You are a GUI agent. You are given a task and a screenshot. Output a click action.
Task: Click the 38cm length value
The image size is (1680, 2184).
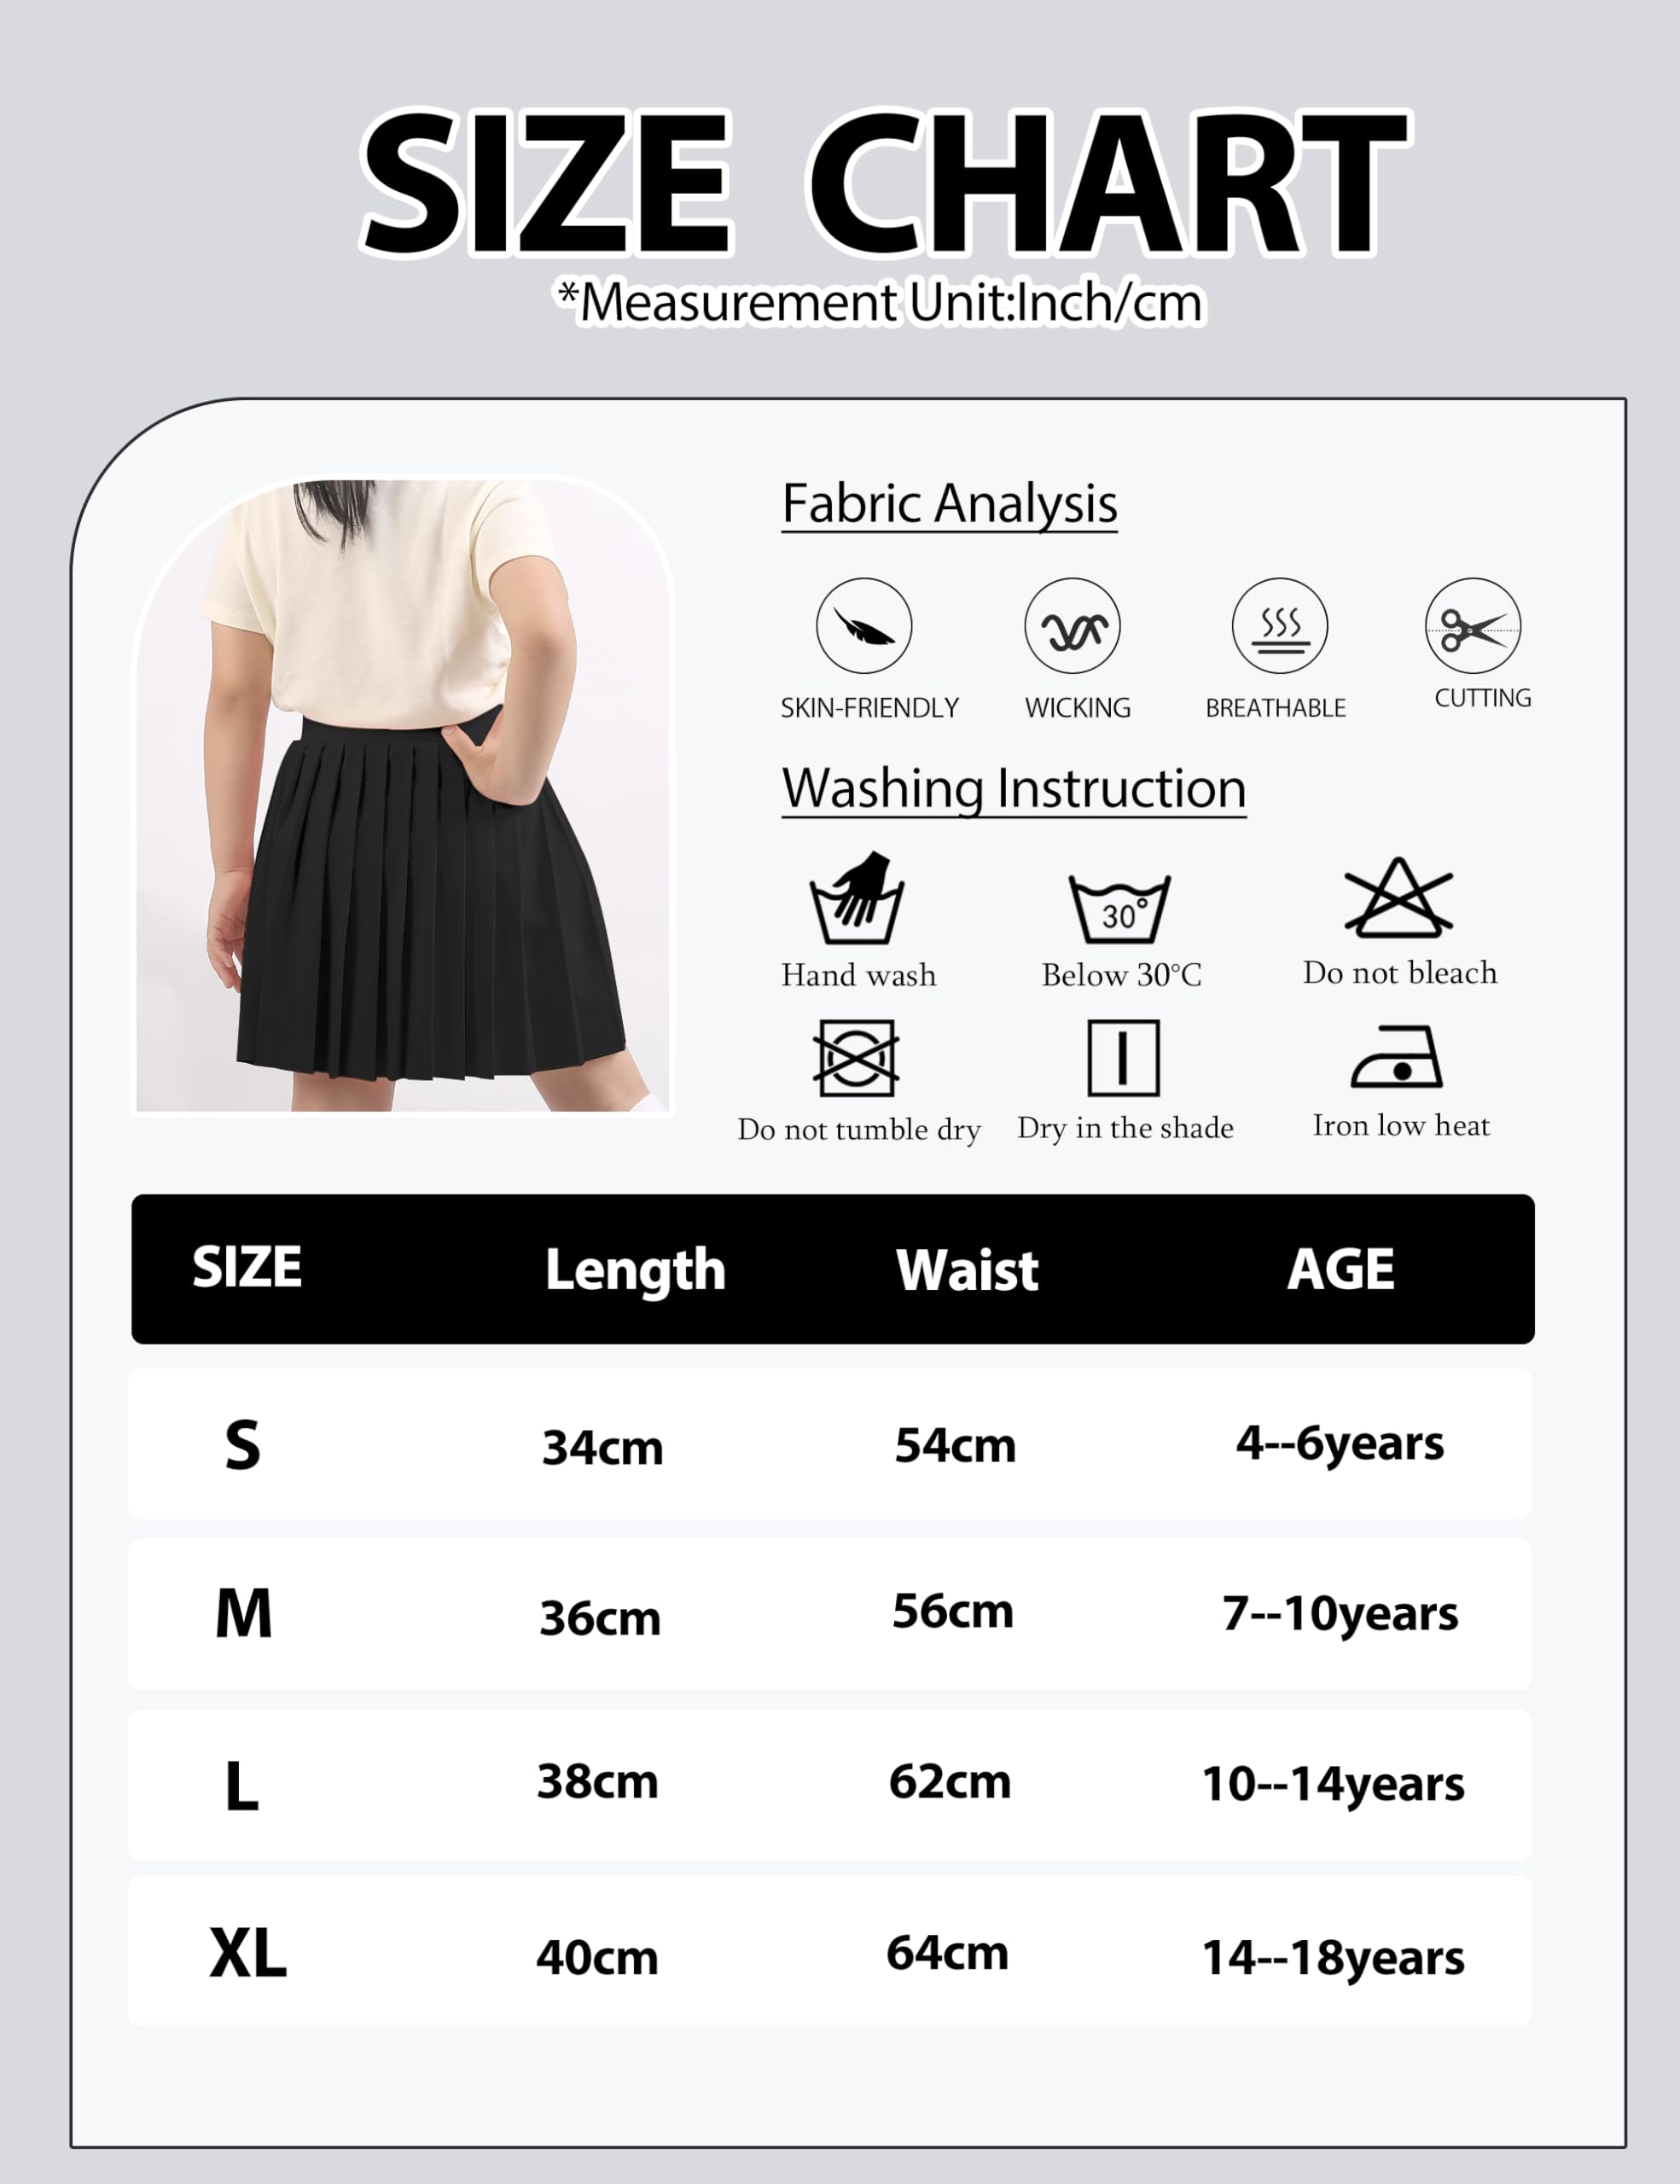(x=597, y=1781)
